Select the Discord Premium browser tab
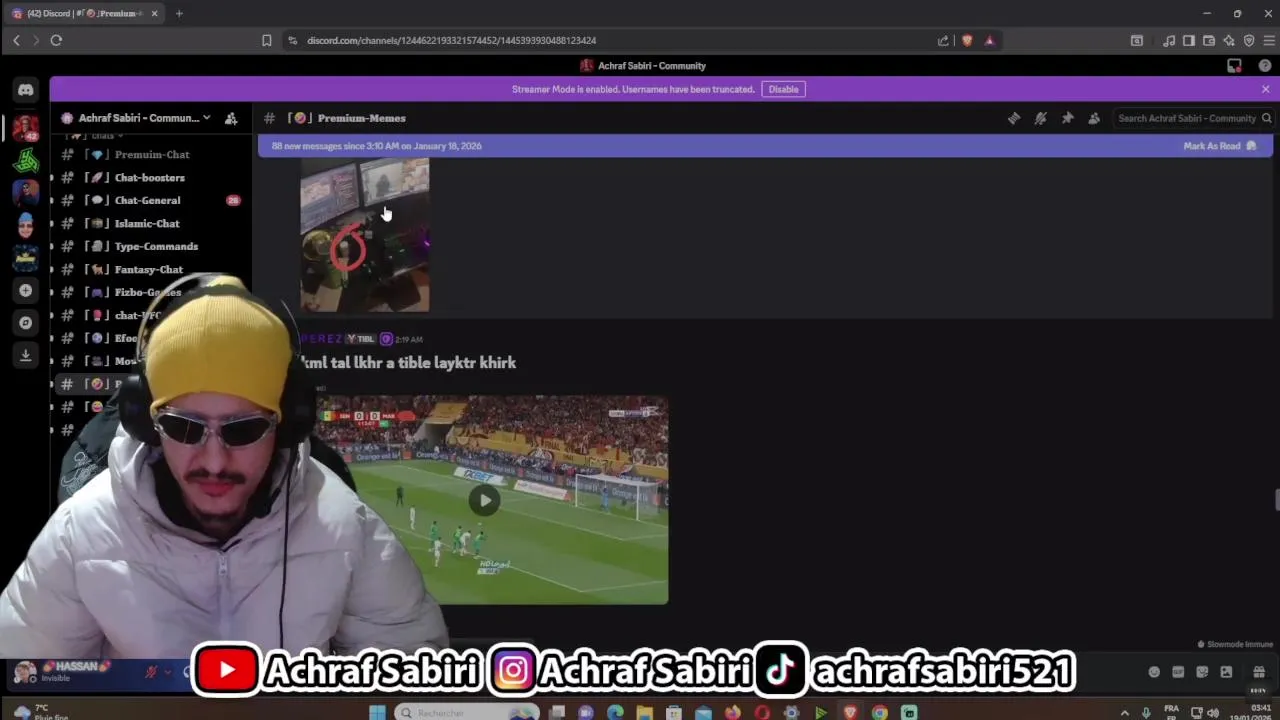Image resolution: width=1280 pixels, height=720 pixels. tap(83, 13)
